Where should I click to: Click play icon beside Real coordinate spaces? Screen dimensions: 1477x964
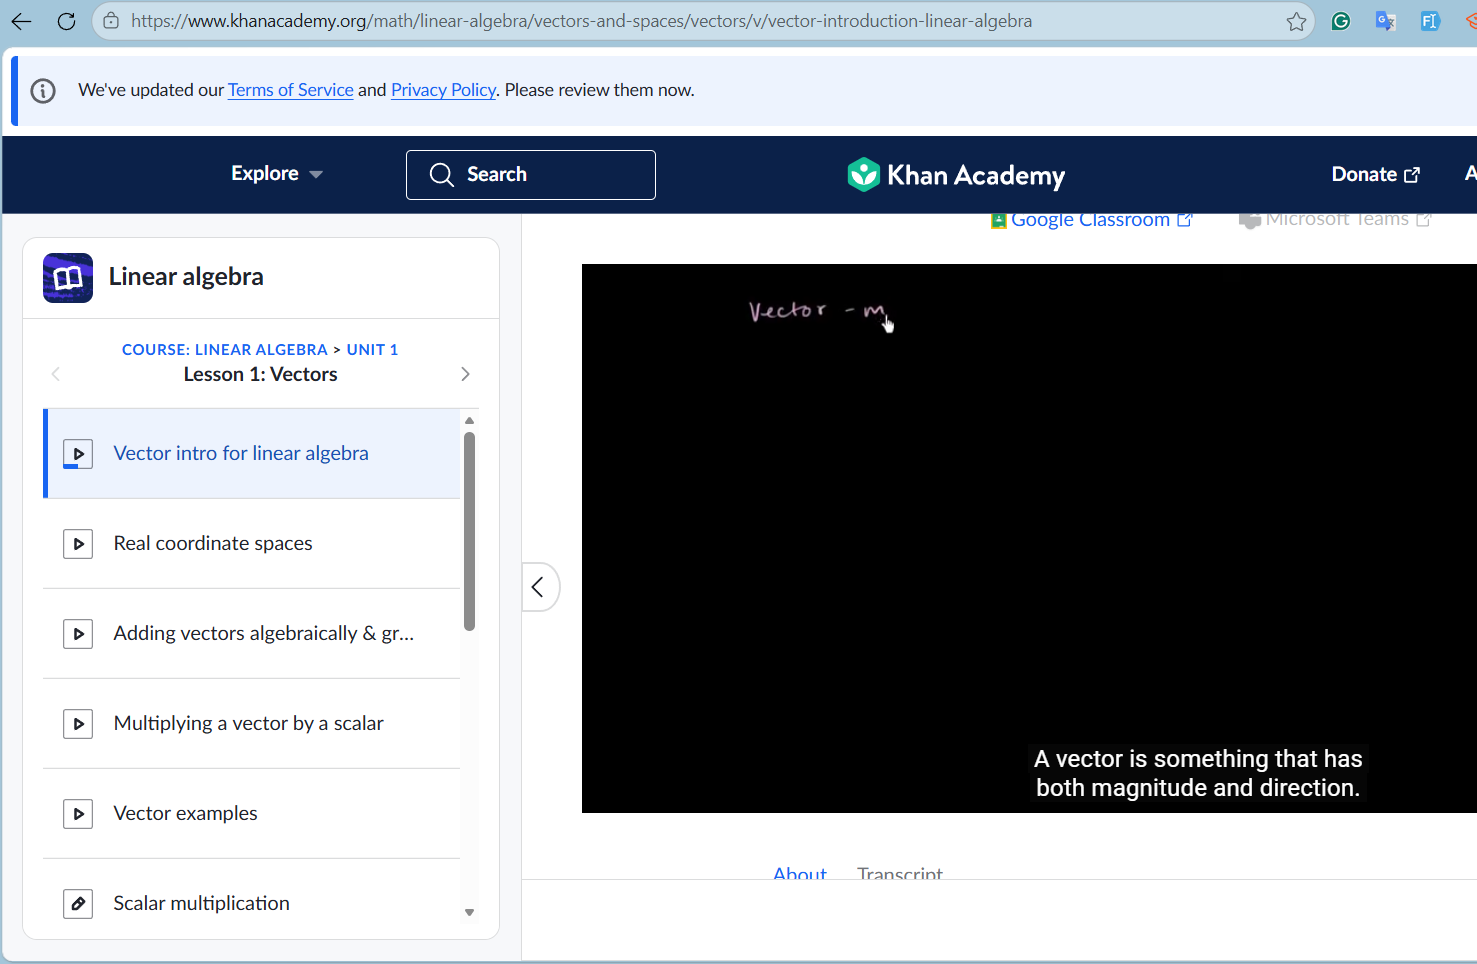(78, 544)
